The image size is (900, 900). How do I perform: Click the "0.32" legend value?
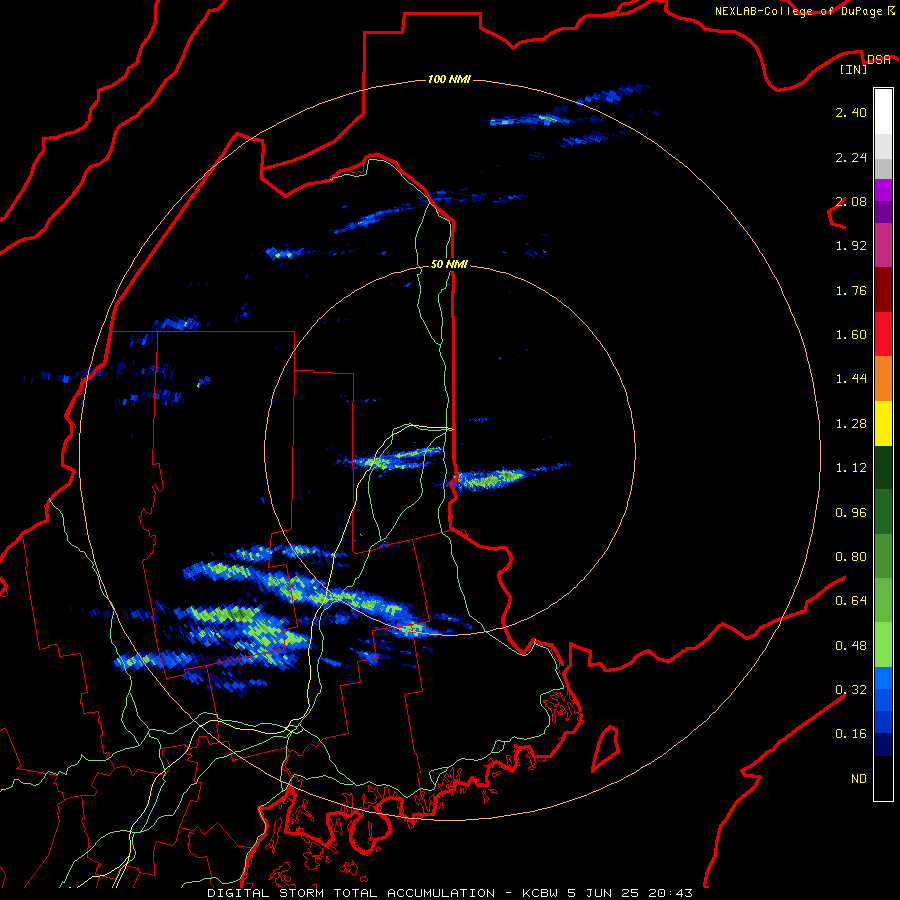851,690
